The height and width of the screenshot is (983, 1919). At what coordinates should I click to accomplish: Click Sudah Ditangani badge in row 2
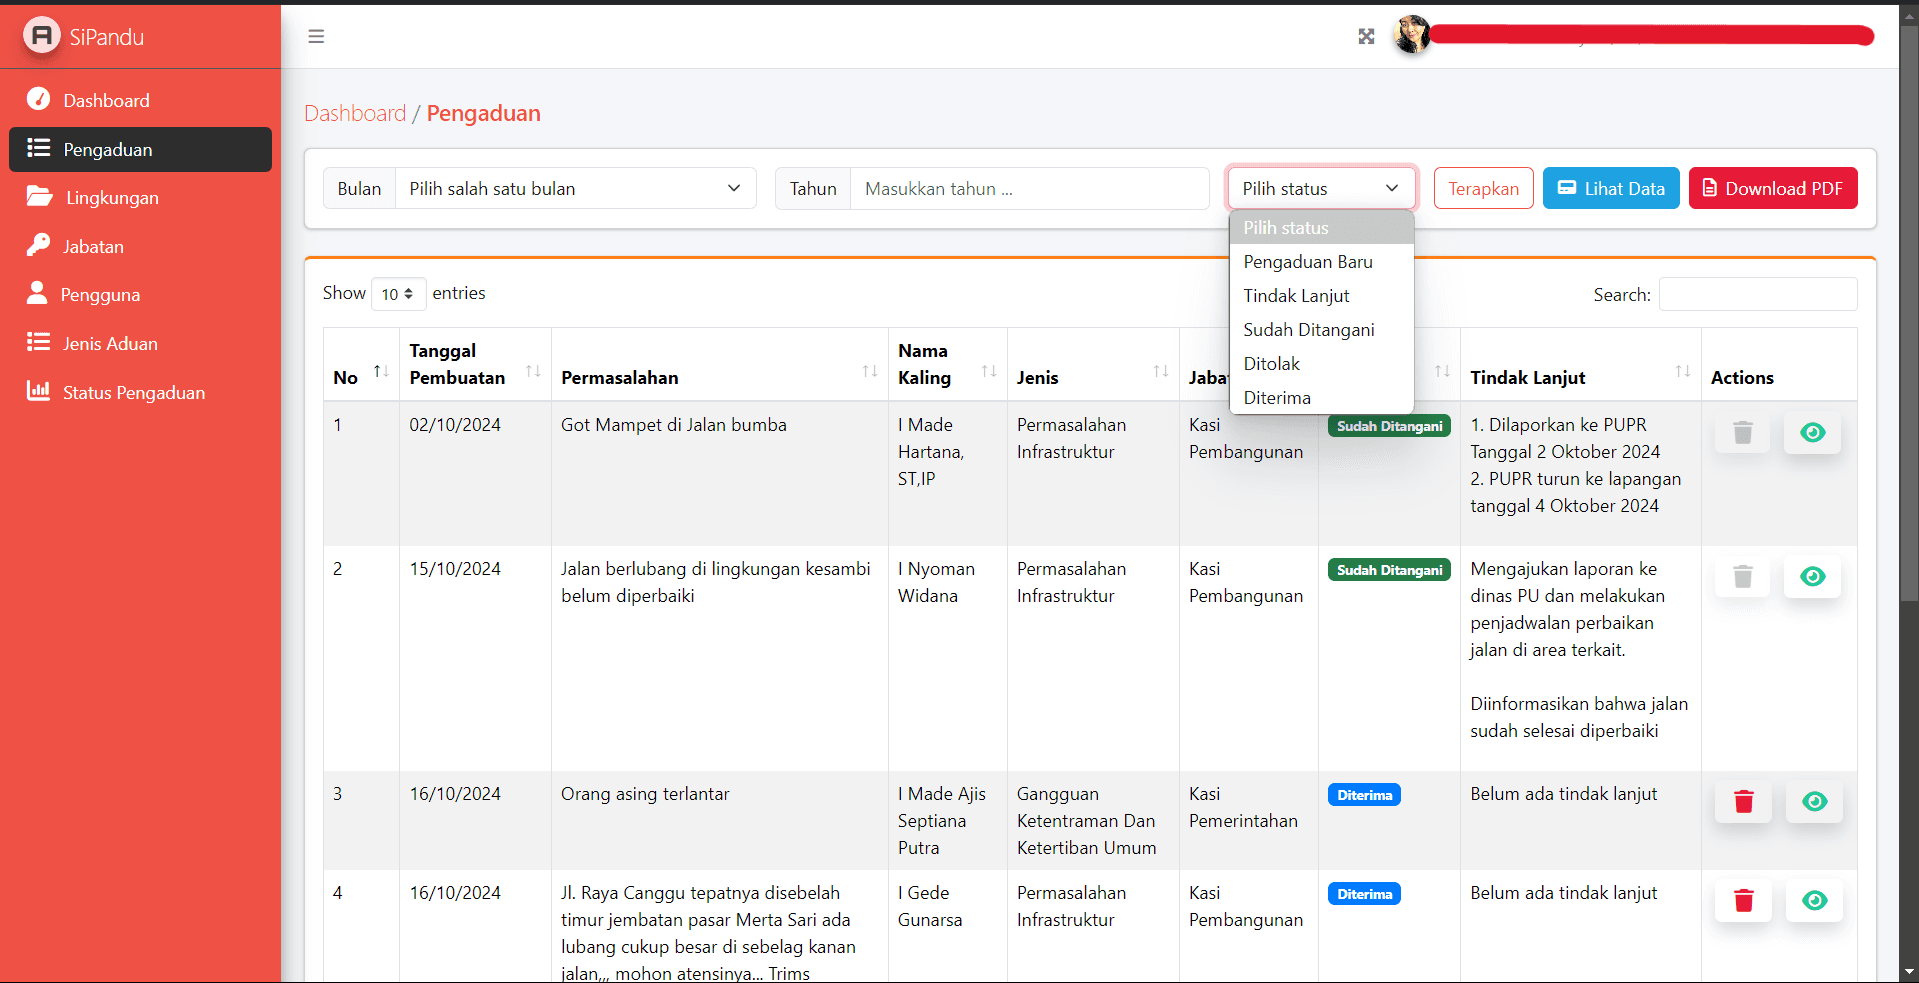(1389, 570)
